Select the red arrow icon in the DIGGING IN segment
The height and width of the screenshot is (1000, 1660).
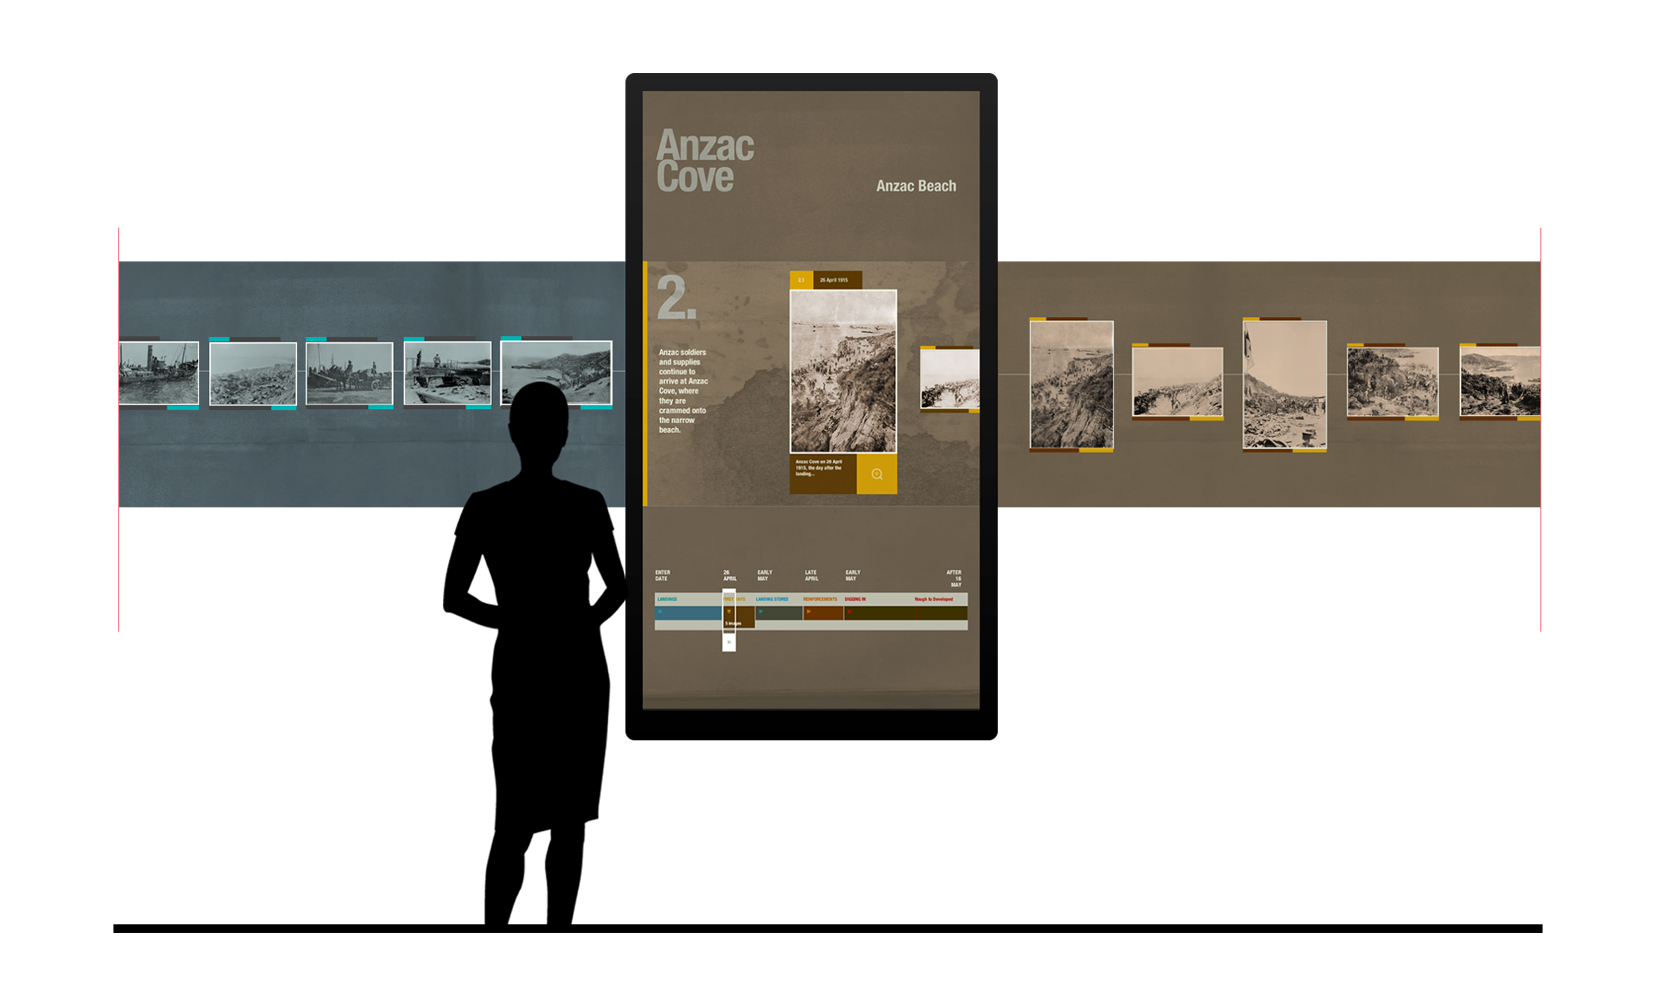click(x=850, y=611)
